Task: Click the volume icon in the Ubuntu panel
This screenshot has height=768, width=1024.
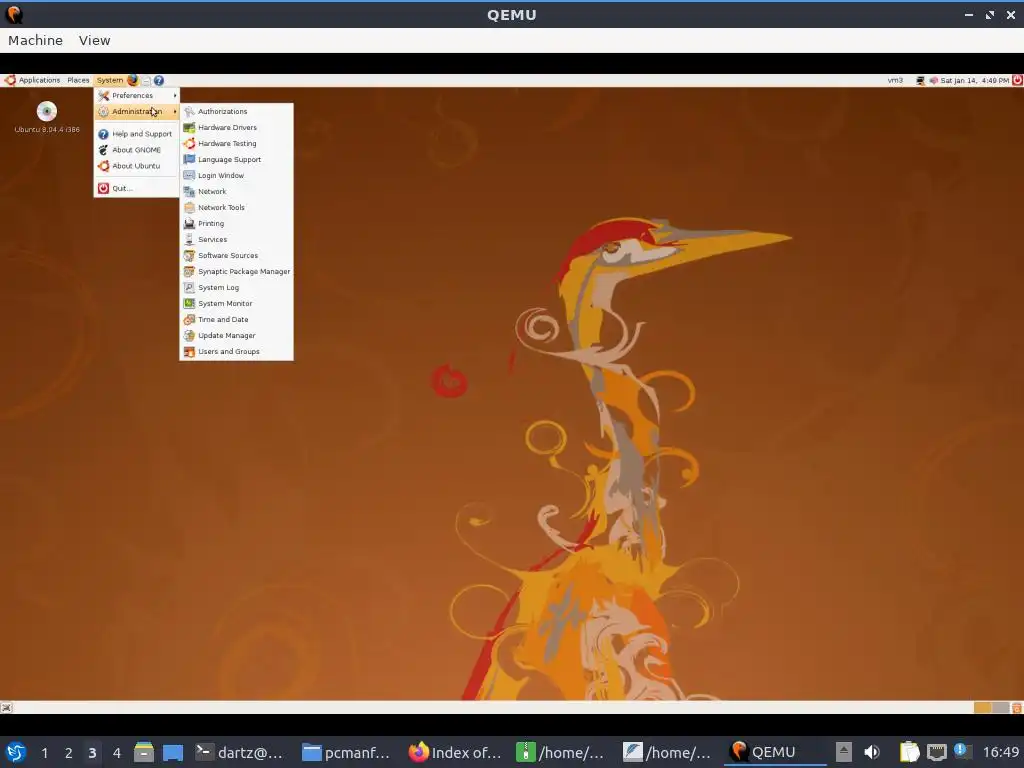Action: coord(933,81)
